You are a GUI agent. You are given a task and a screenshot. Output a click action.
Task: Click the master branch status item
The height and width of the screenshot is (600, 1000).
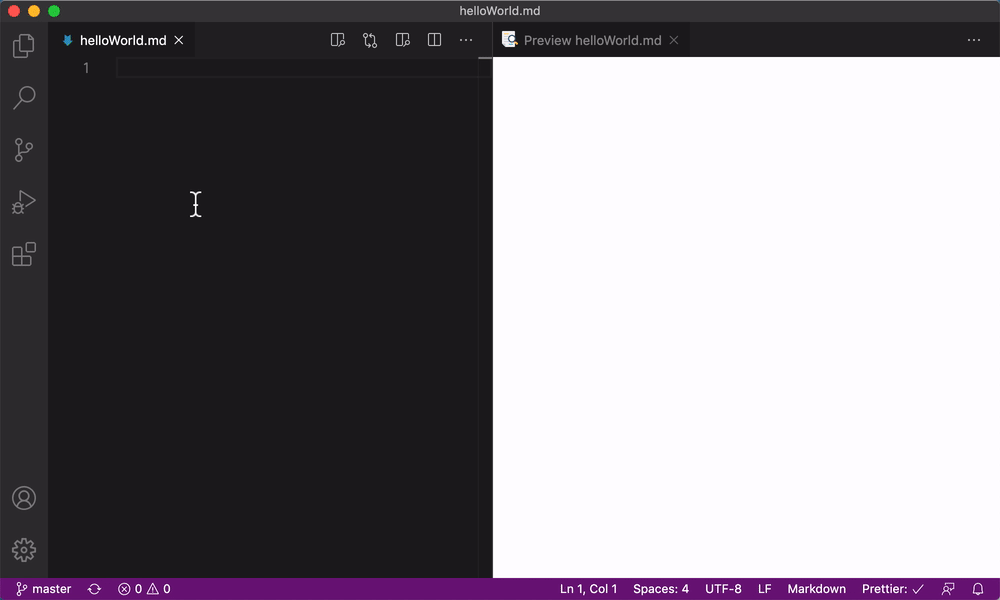43,589
